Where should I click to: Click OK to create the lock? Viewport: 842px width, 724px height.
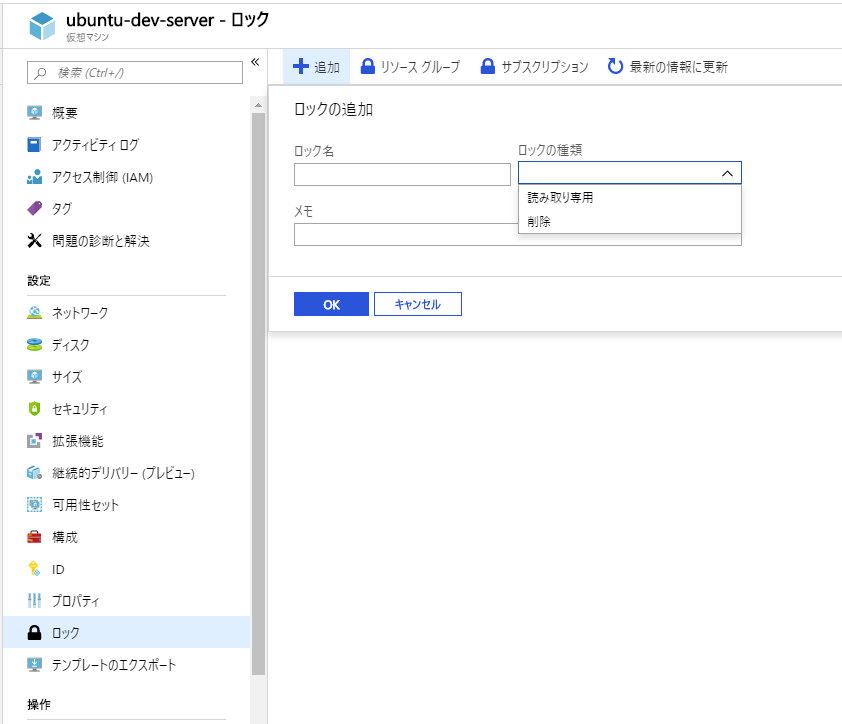coord(331,303)
